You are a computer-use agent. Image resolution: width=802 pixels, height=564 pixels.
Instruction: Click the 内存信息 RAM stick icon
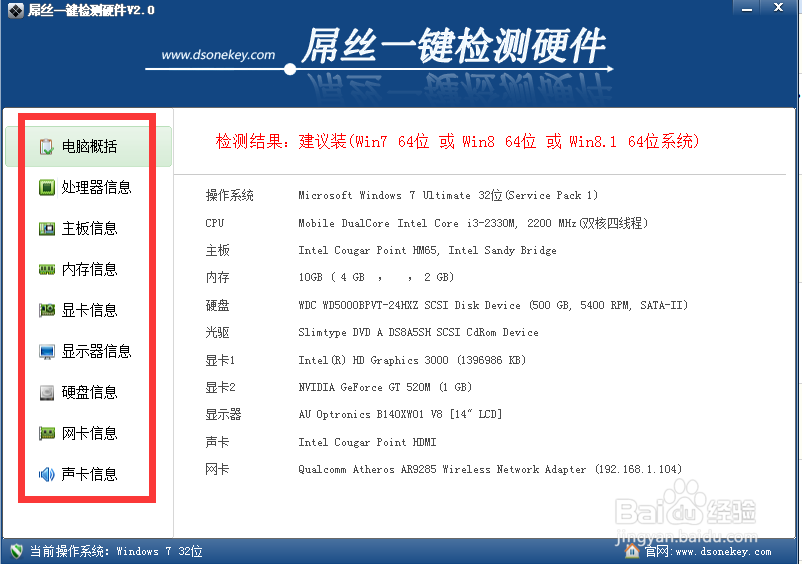(x=47, y=269)
